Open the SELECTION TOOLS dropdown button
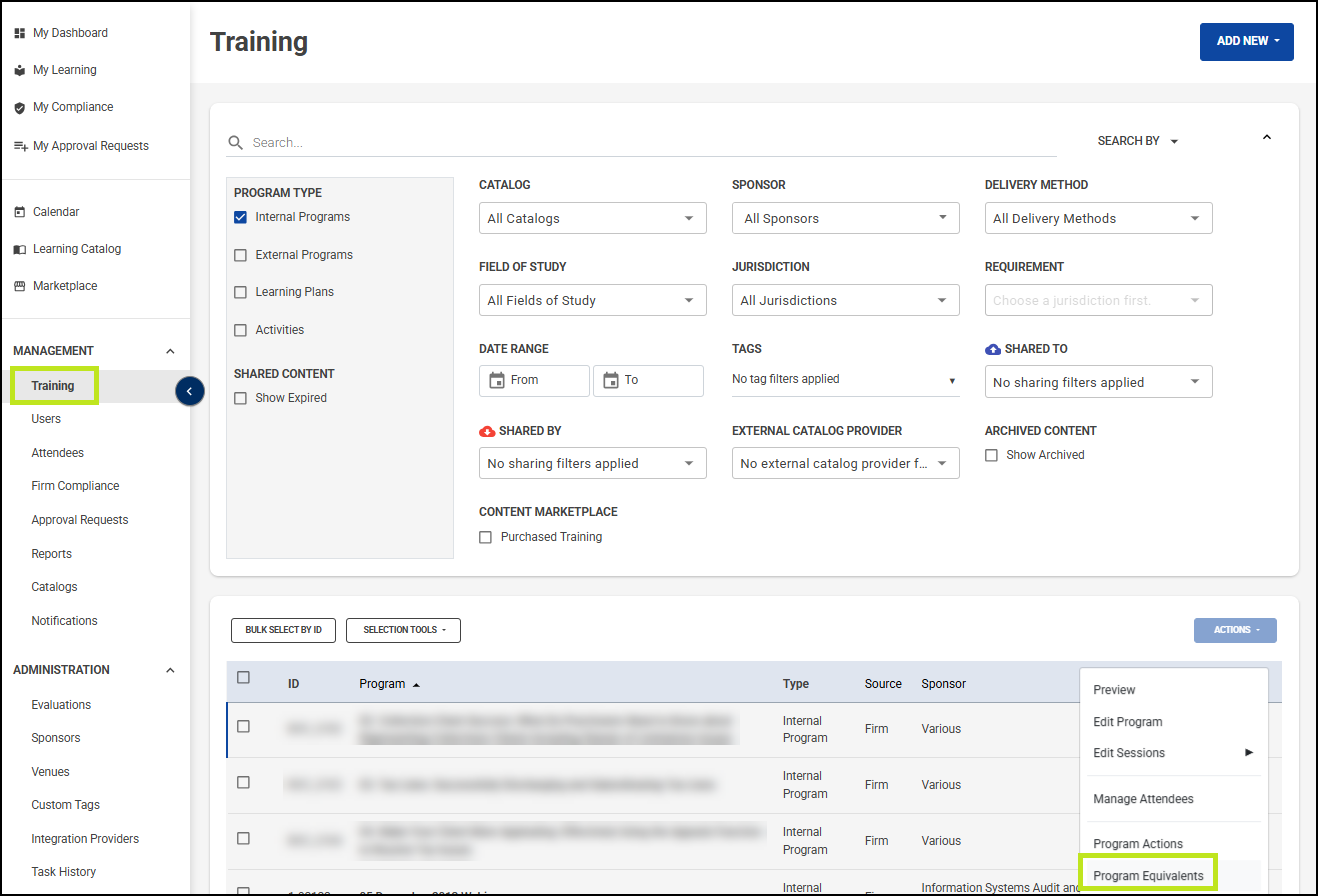The image size is (1318, 896). (x=403, y=630)
